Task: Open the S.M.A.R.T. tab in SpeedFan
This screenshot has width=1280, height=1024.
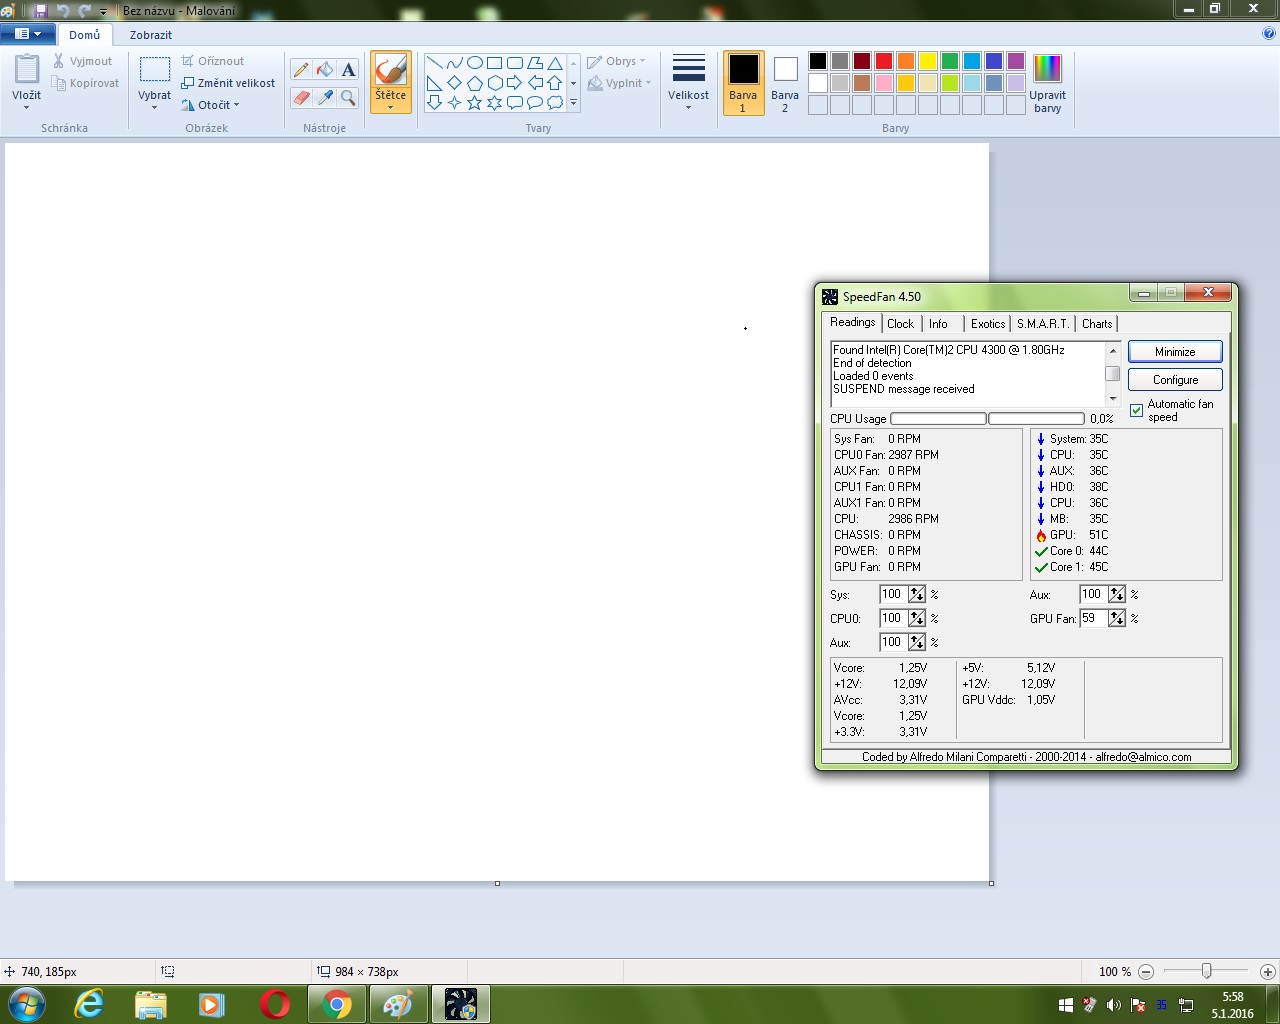Action: 1043,324
